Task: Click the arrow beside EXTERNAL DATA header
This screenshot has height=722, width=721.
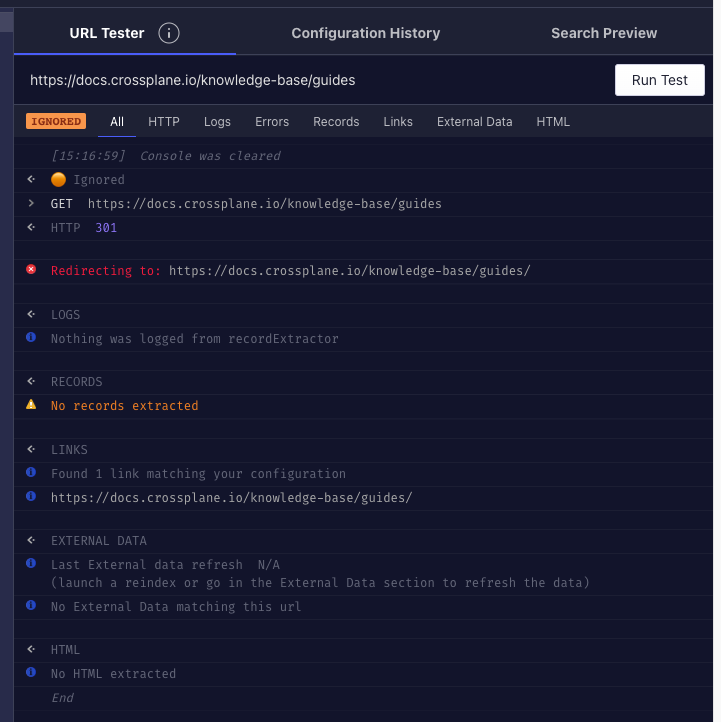Action: click(31, 540)
